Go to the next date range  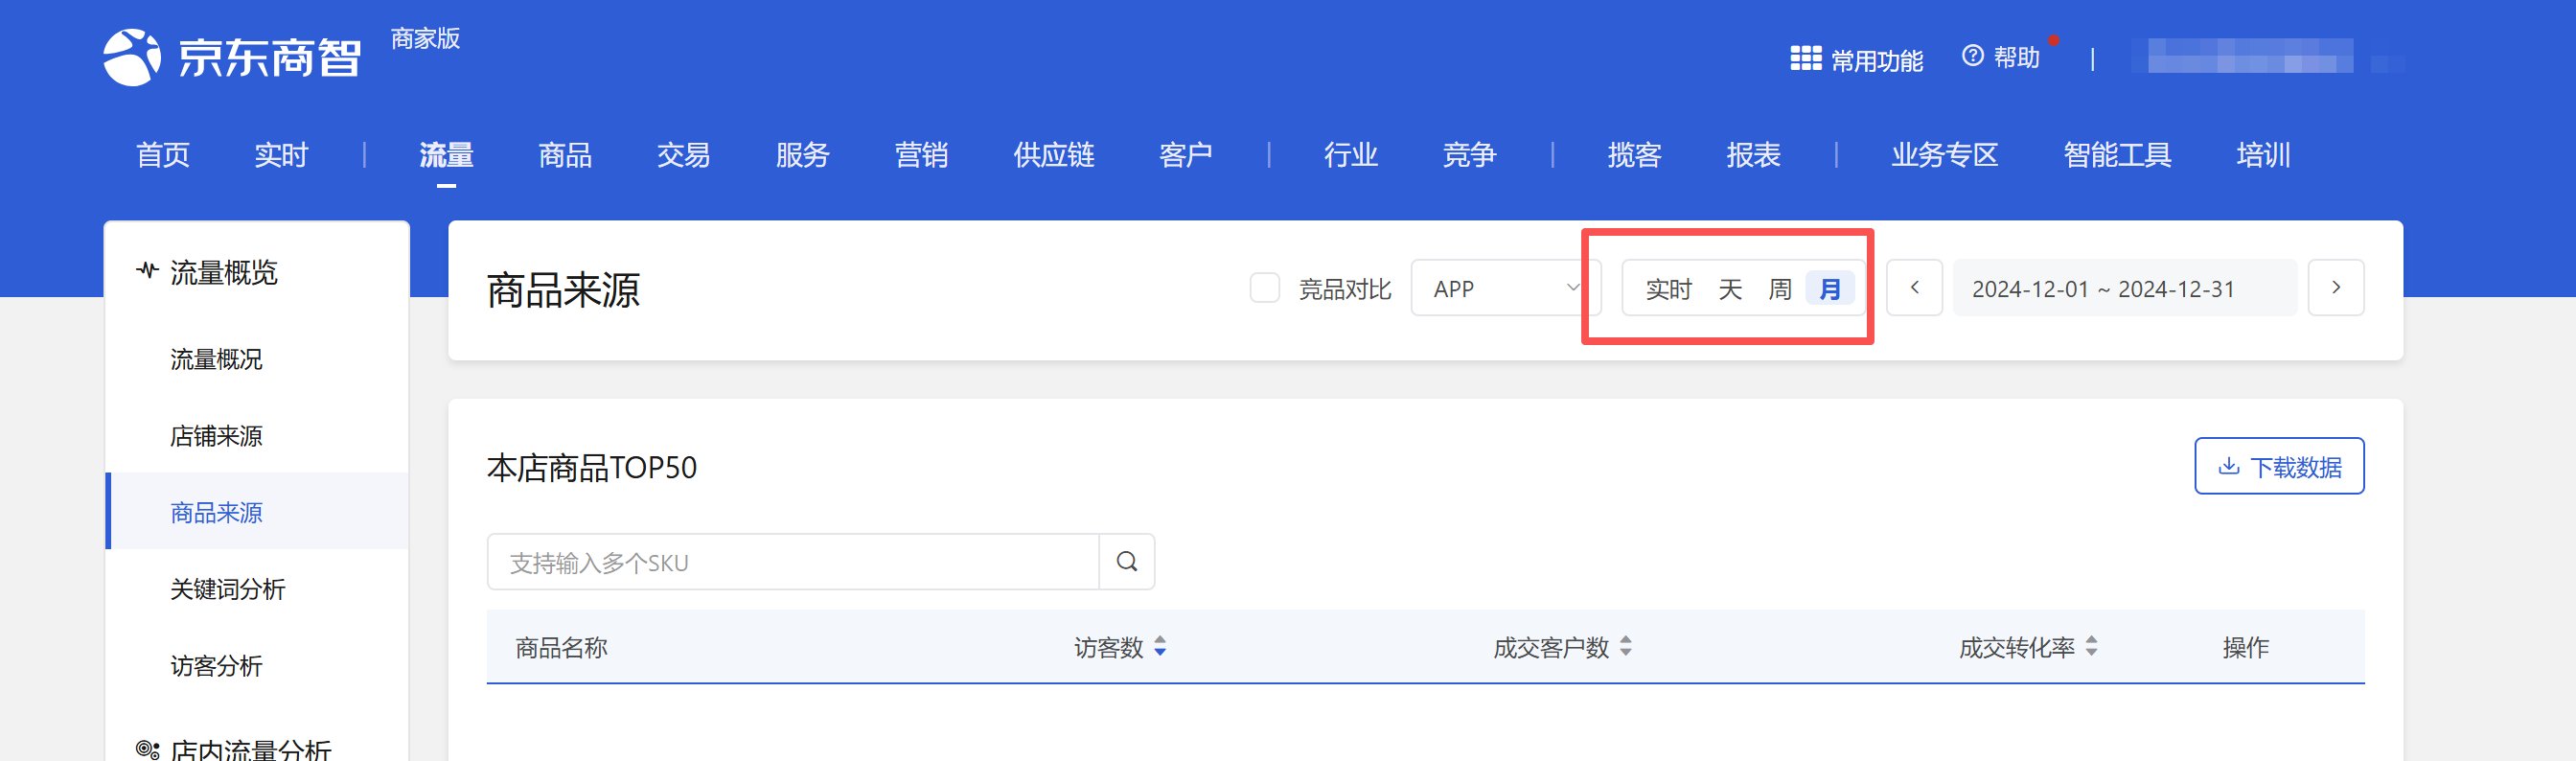[2336, 288]
